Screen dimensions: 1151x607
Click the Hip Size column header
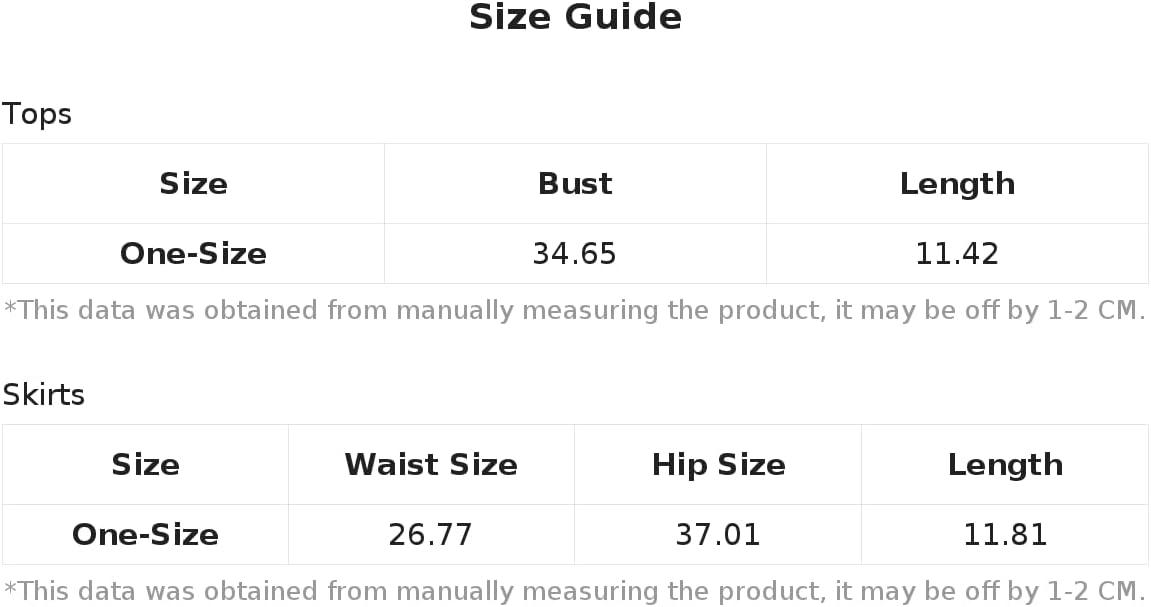click(719, 465)
